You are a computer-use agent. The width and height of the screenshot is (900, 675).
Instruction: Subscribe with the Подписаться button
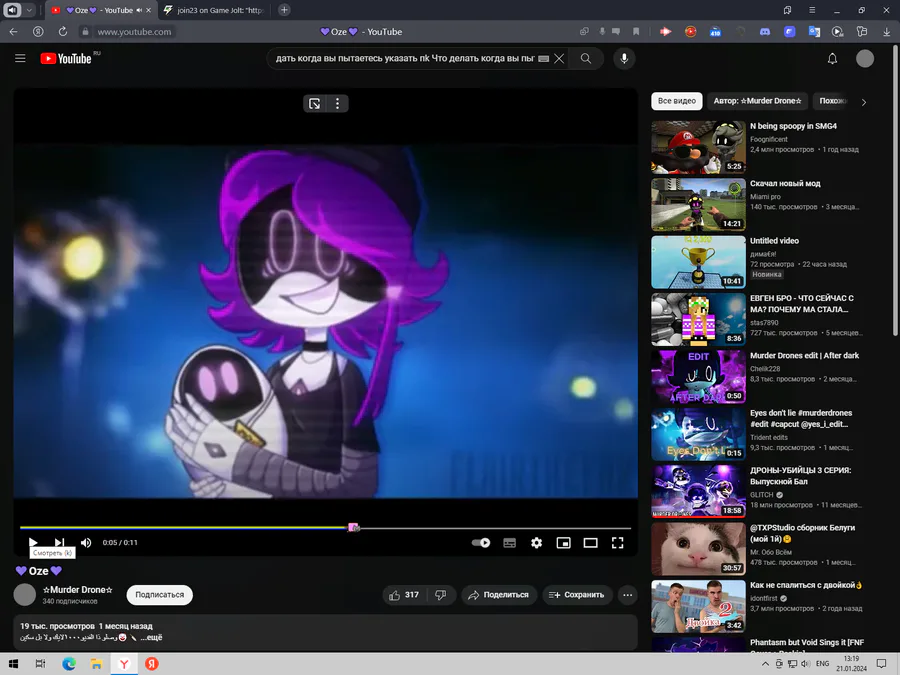160,595
